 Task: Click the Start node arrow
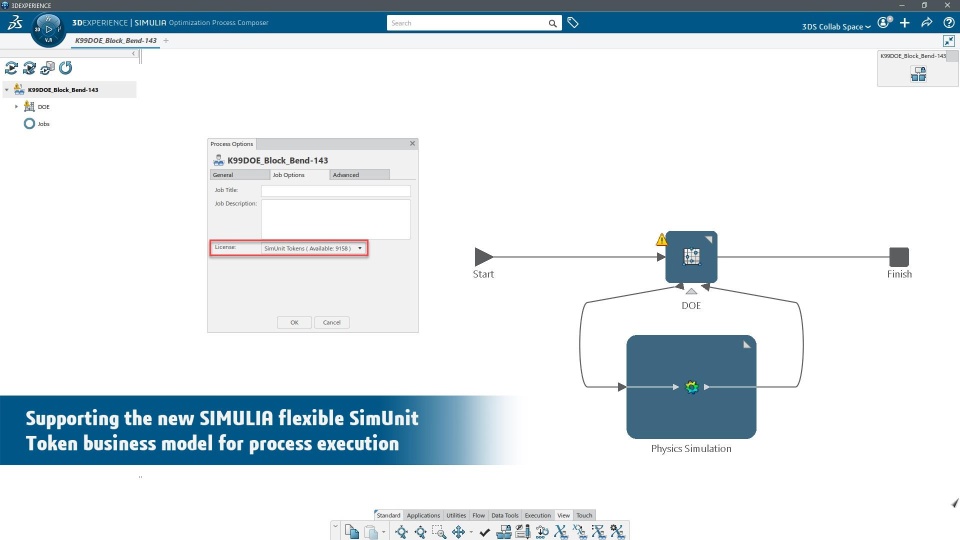(483, 257)
